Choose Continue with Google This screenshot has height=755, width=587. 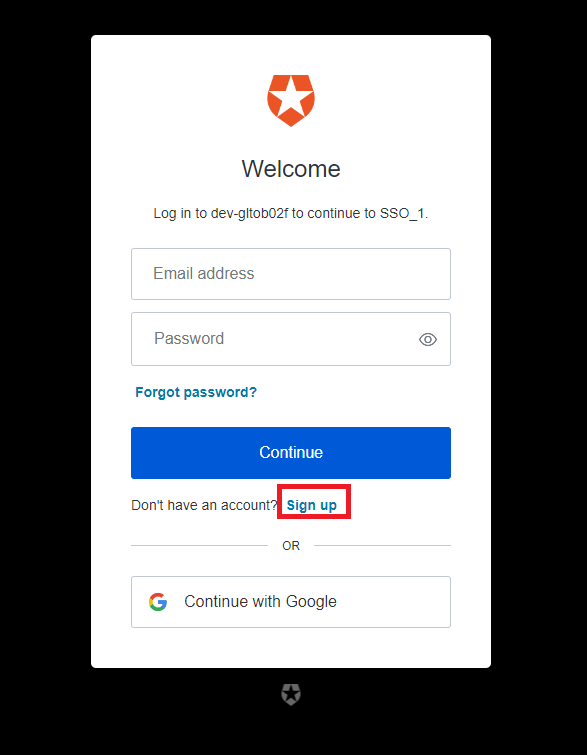[291, 602]
